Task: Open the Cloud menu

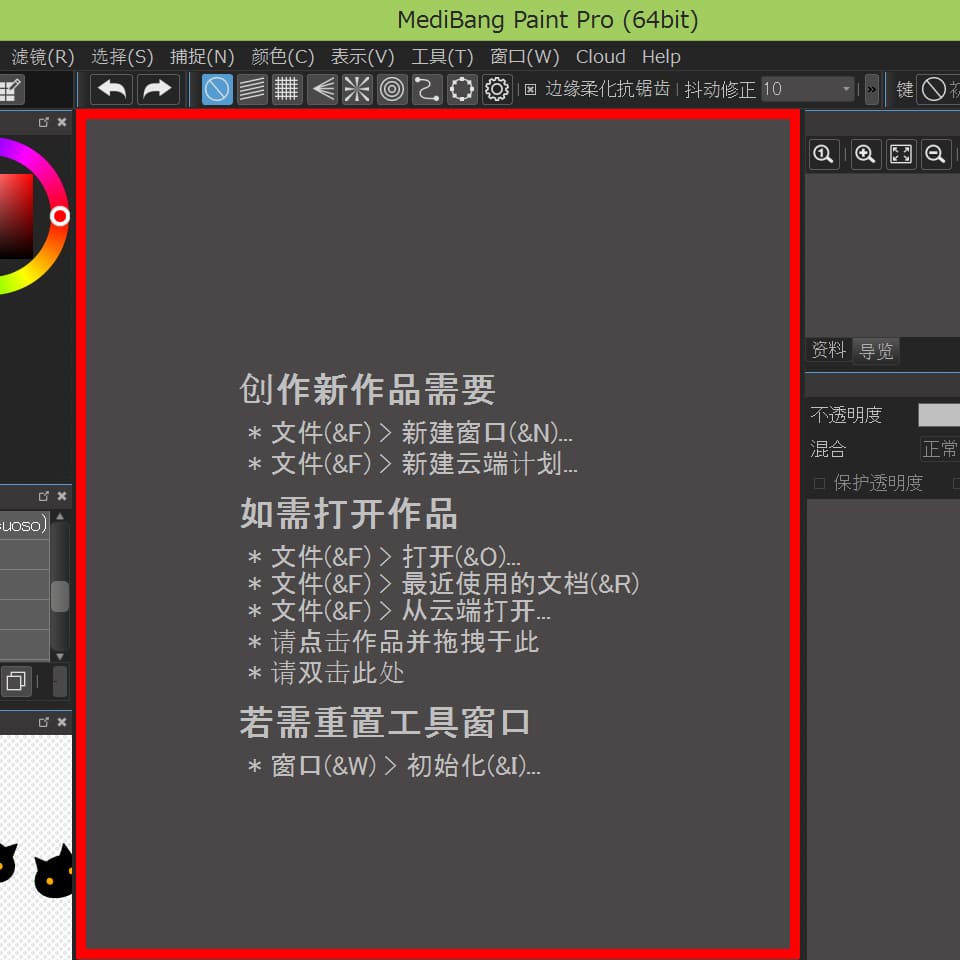Action: tap(601, 57)
